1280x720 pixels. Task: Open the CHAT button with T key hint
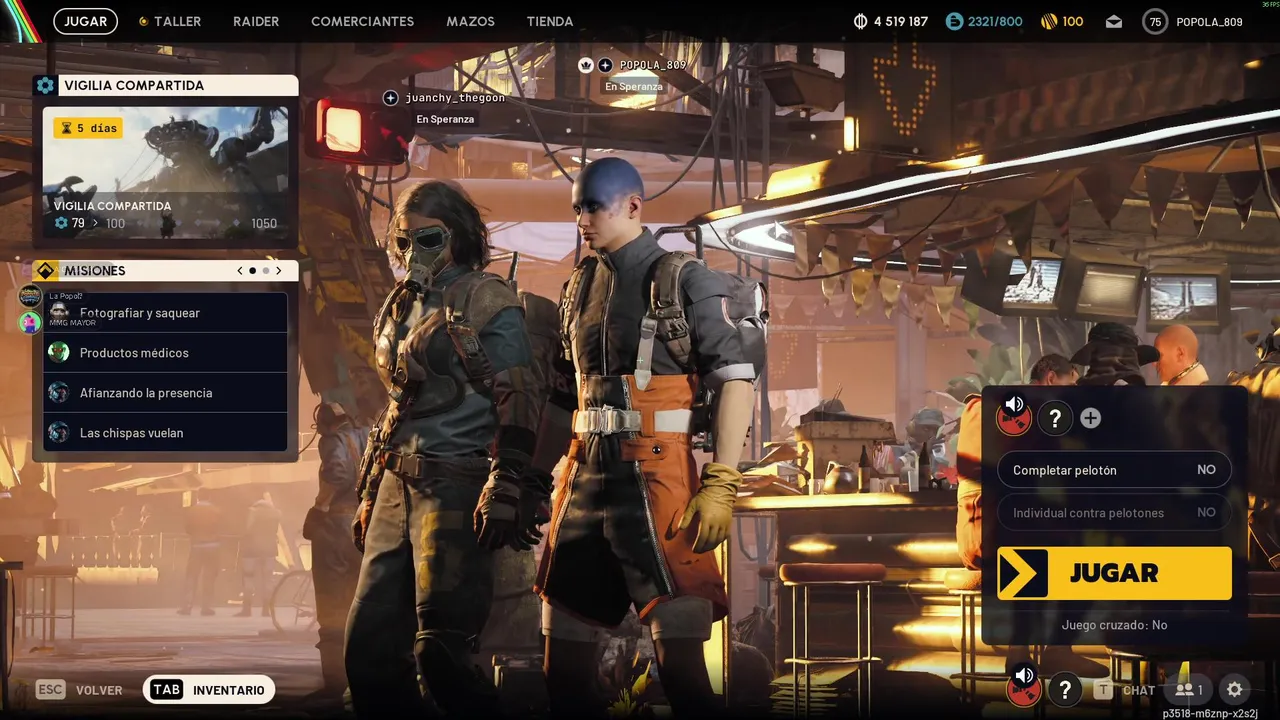pos(1124,690)
